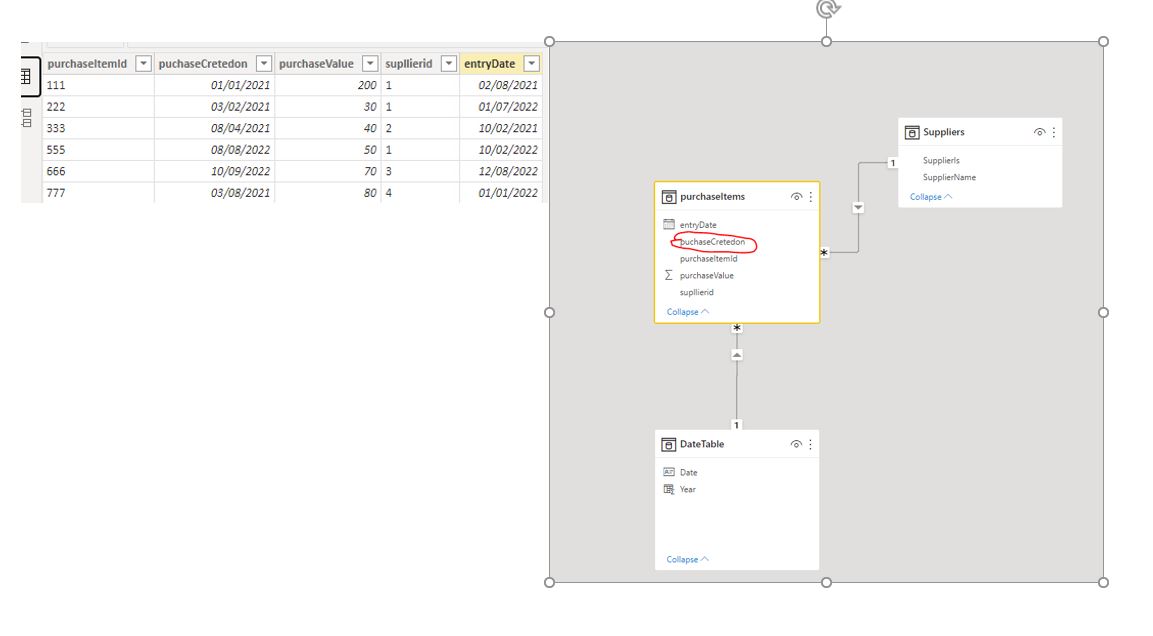Select cell with purchaseItemId 333
Image resolution: width=1153 pixels, height=636 pixels.
pyautogui.click(x=99, y=128)
